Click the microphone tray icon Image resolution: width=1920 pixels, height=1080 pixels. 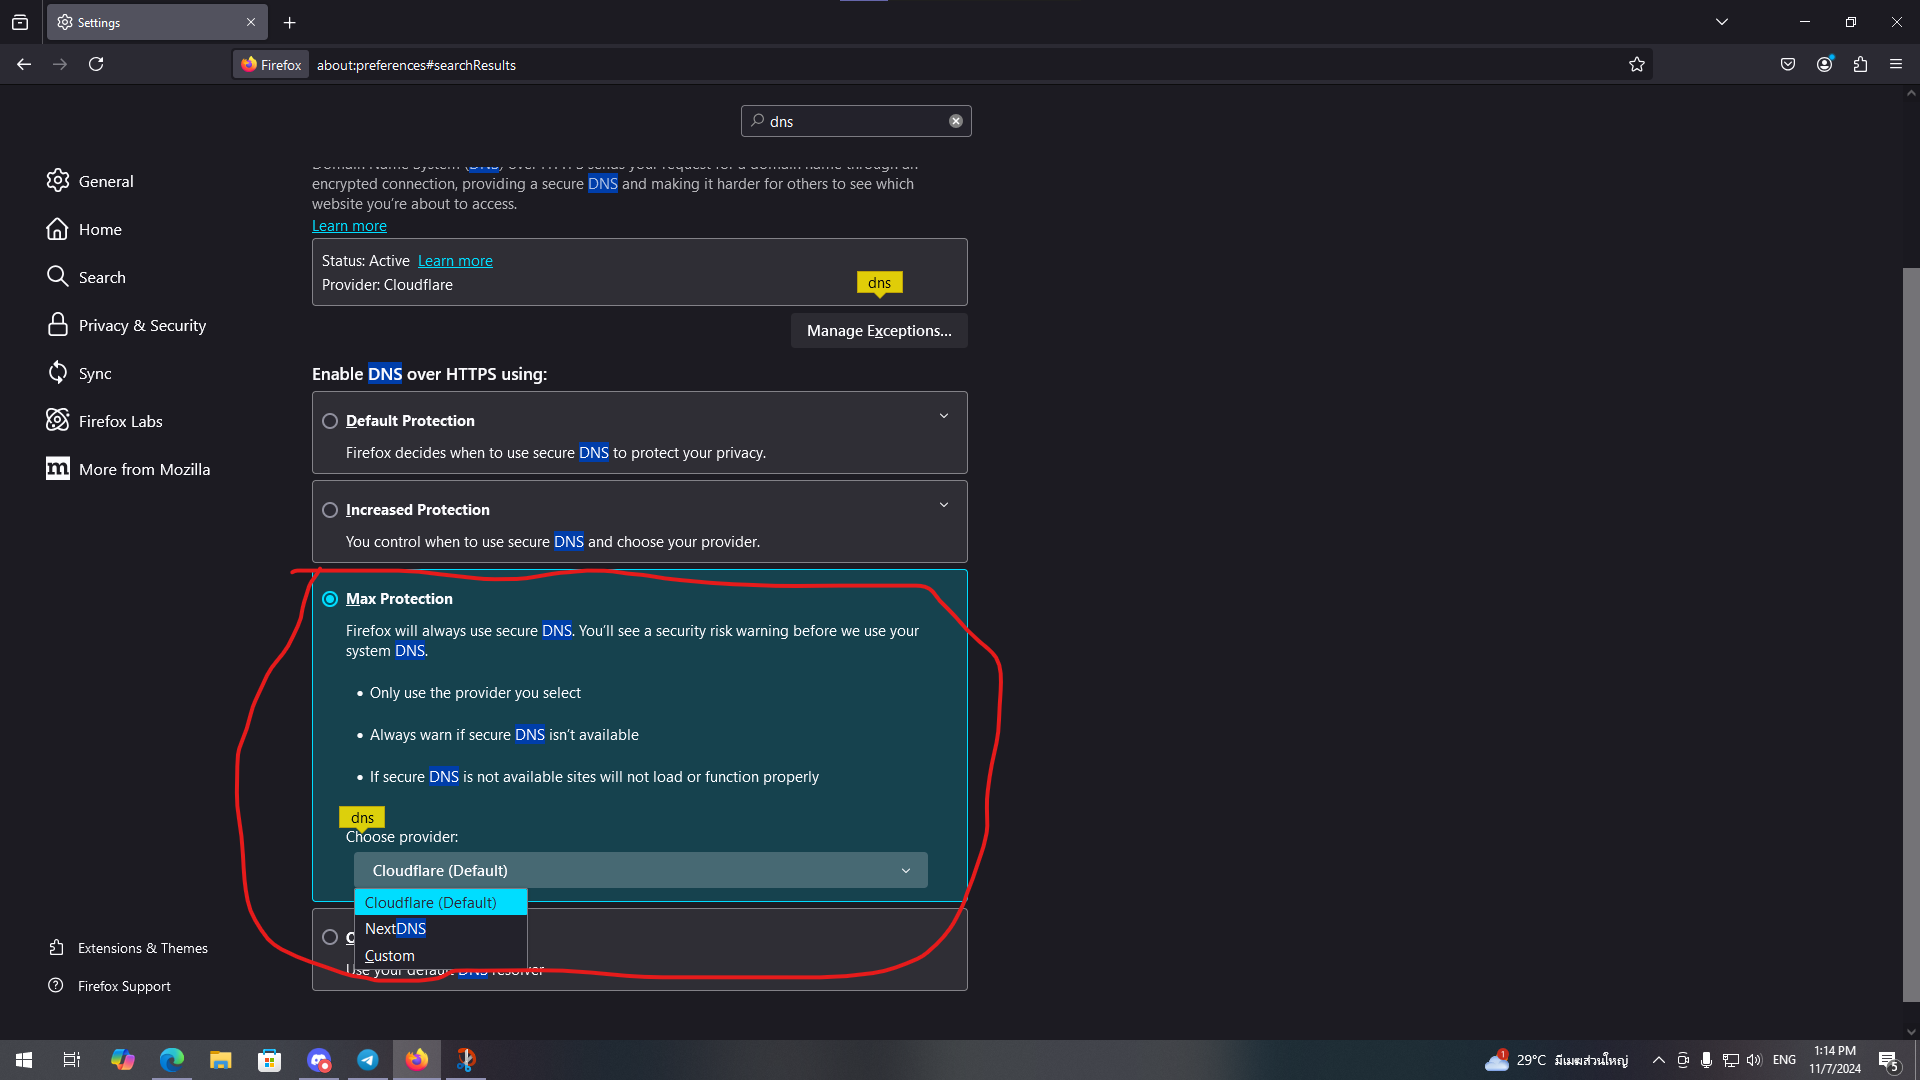[1706, 1060]
